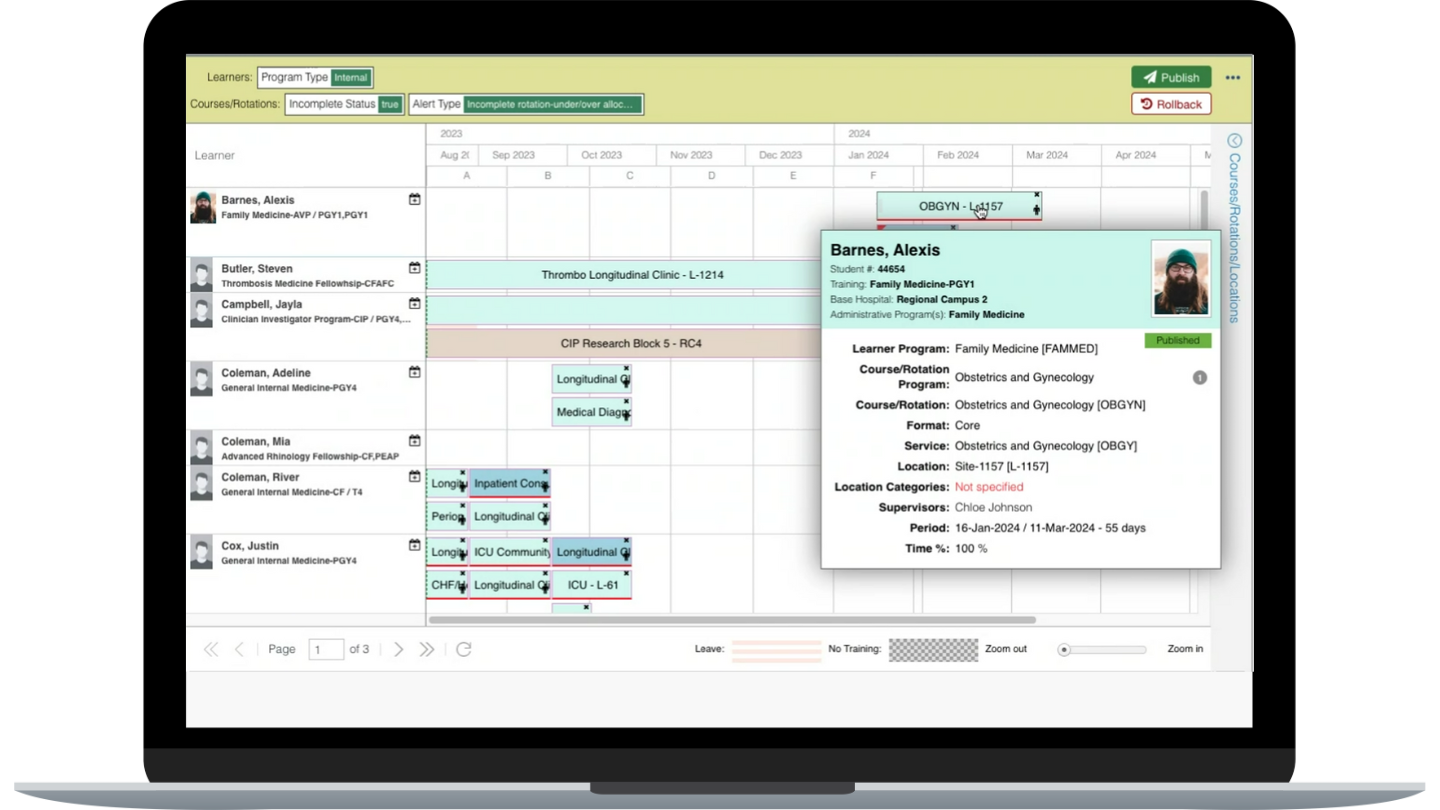Screen dimensions: 1440x810
Task: Rollback recent schedule changes
Action: click(x=1170, y=103)
